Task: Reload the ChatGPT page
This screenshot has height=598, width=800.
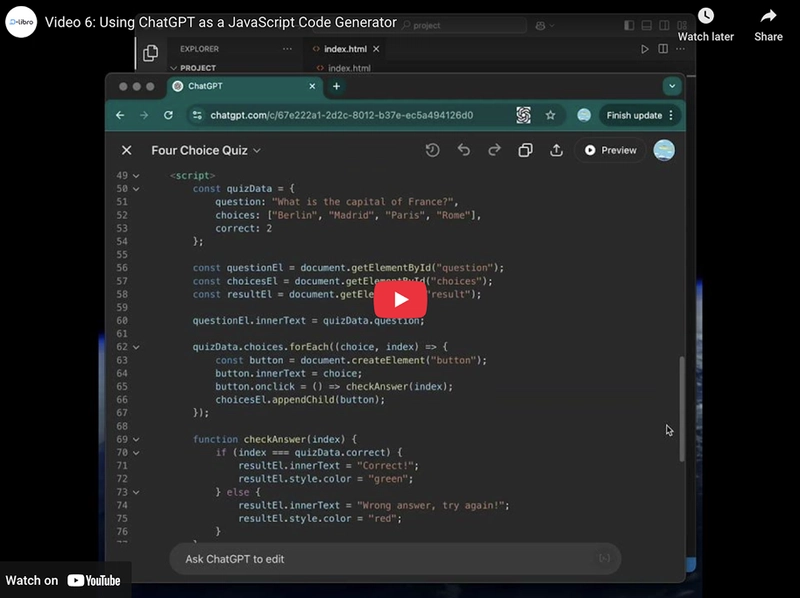Action: (x=168, y=115)
